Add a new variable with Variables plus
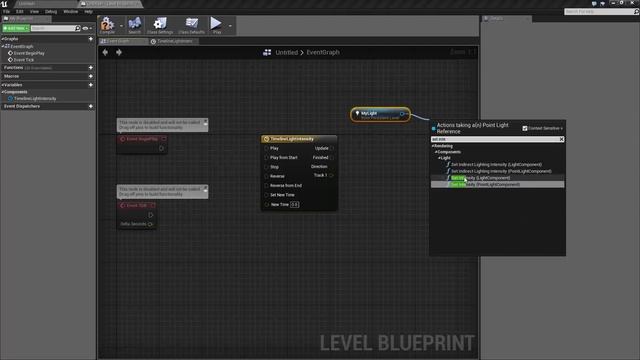Screen dimensions: 640x360 [91, 85]
